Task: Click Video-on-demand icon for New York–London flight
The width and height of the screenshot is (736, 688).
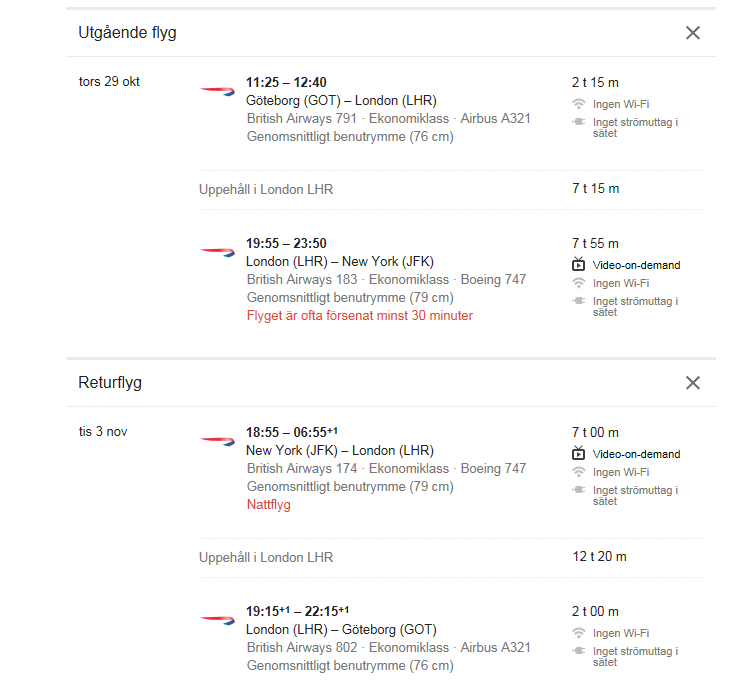Action: (x=578, y=453)
